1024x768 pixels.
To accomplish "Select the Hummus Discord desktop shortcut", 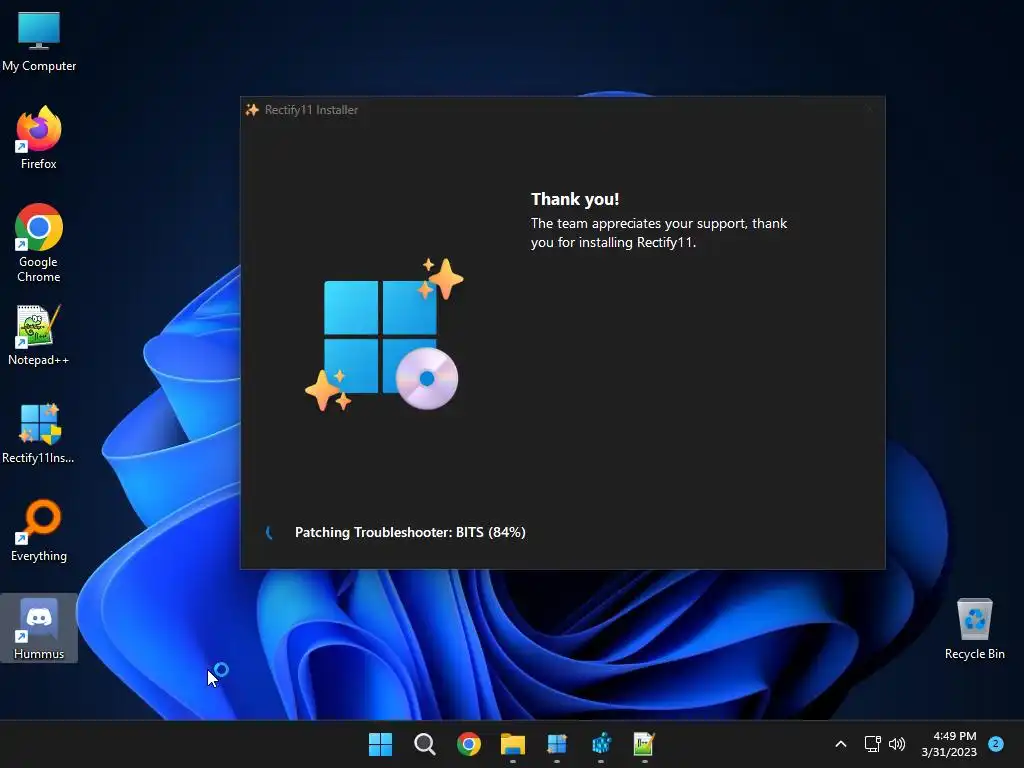I will (x=39, y=628).
